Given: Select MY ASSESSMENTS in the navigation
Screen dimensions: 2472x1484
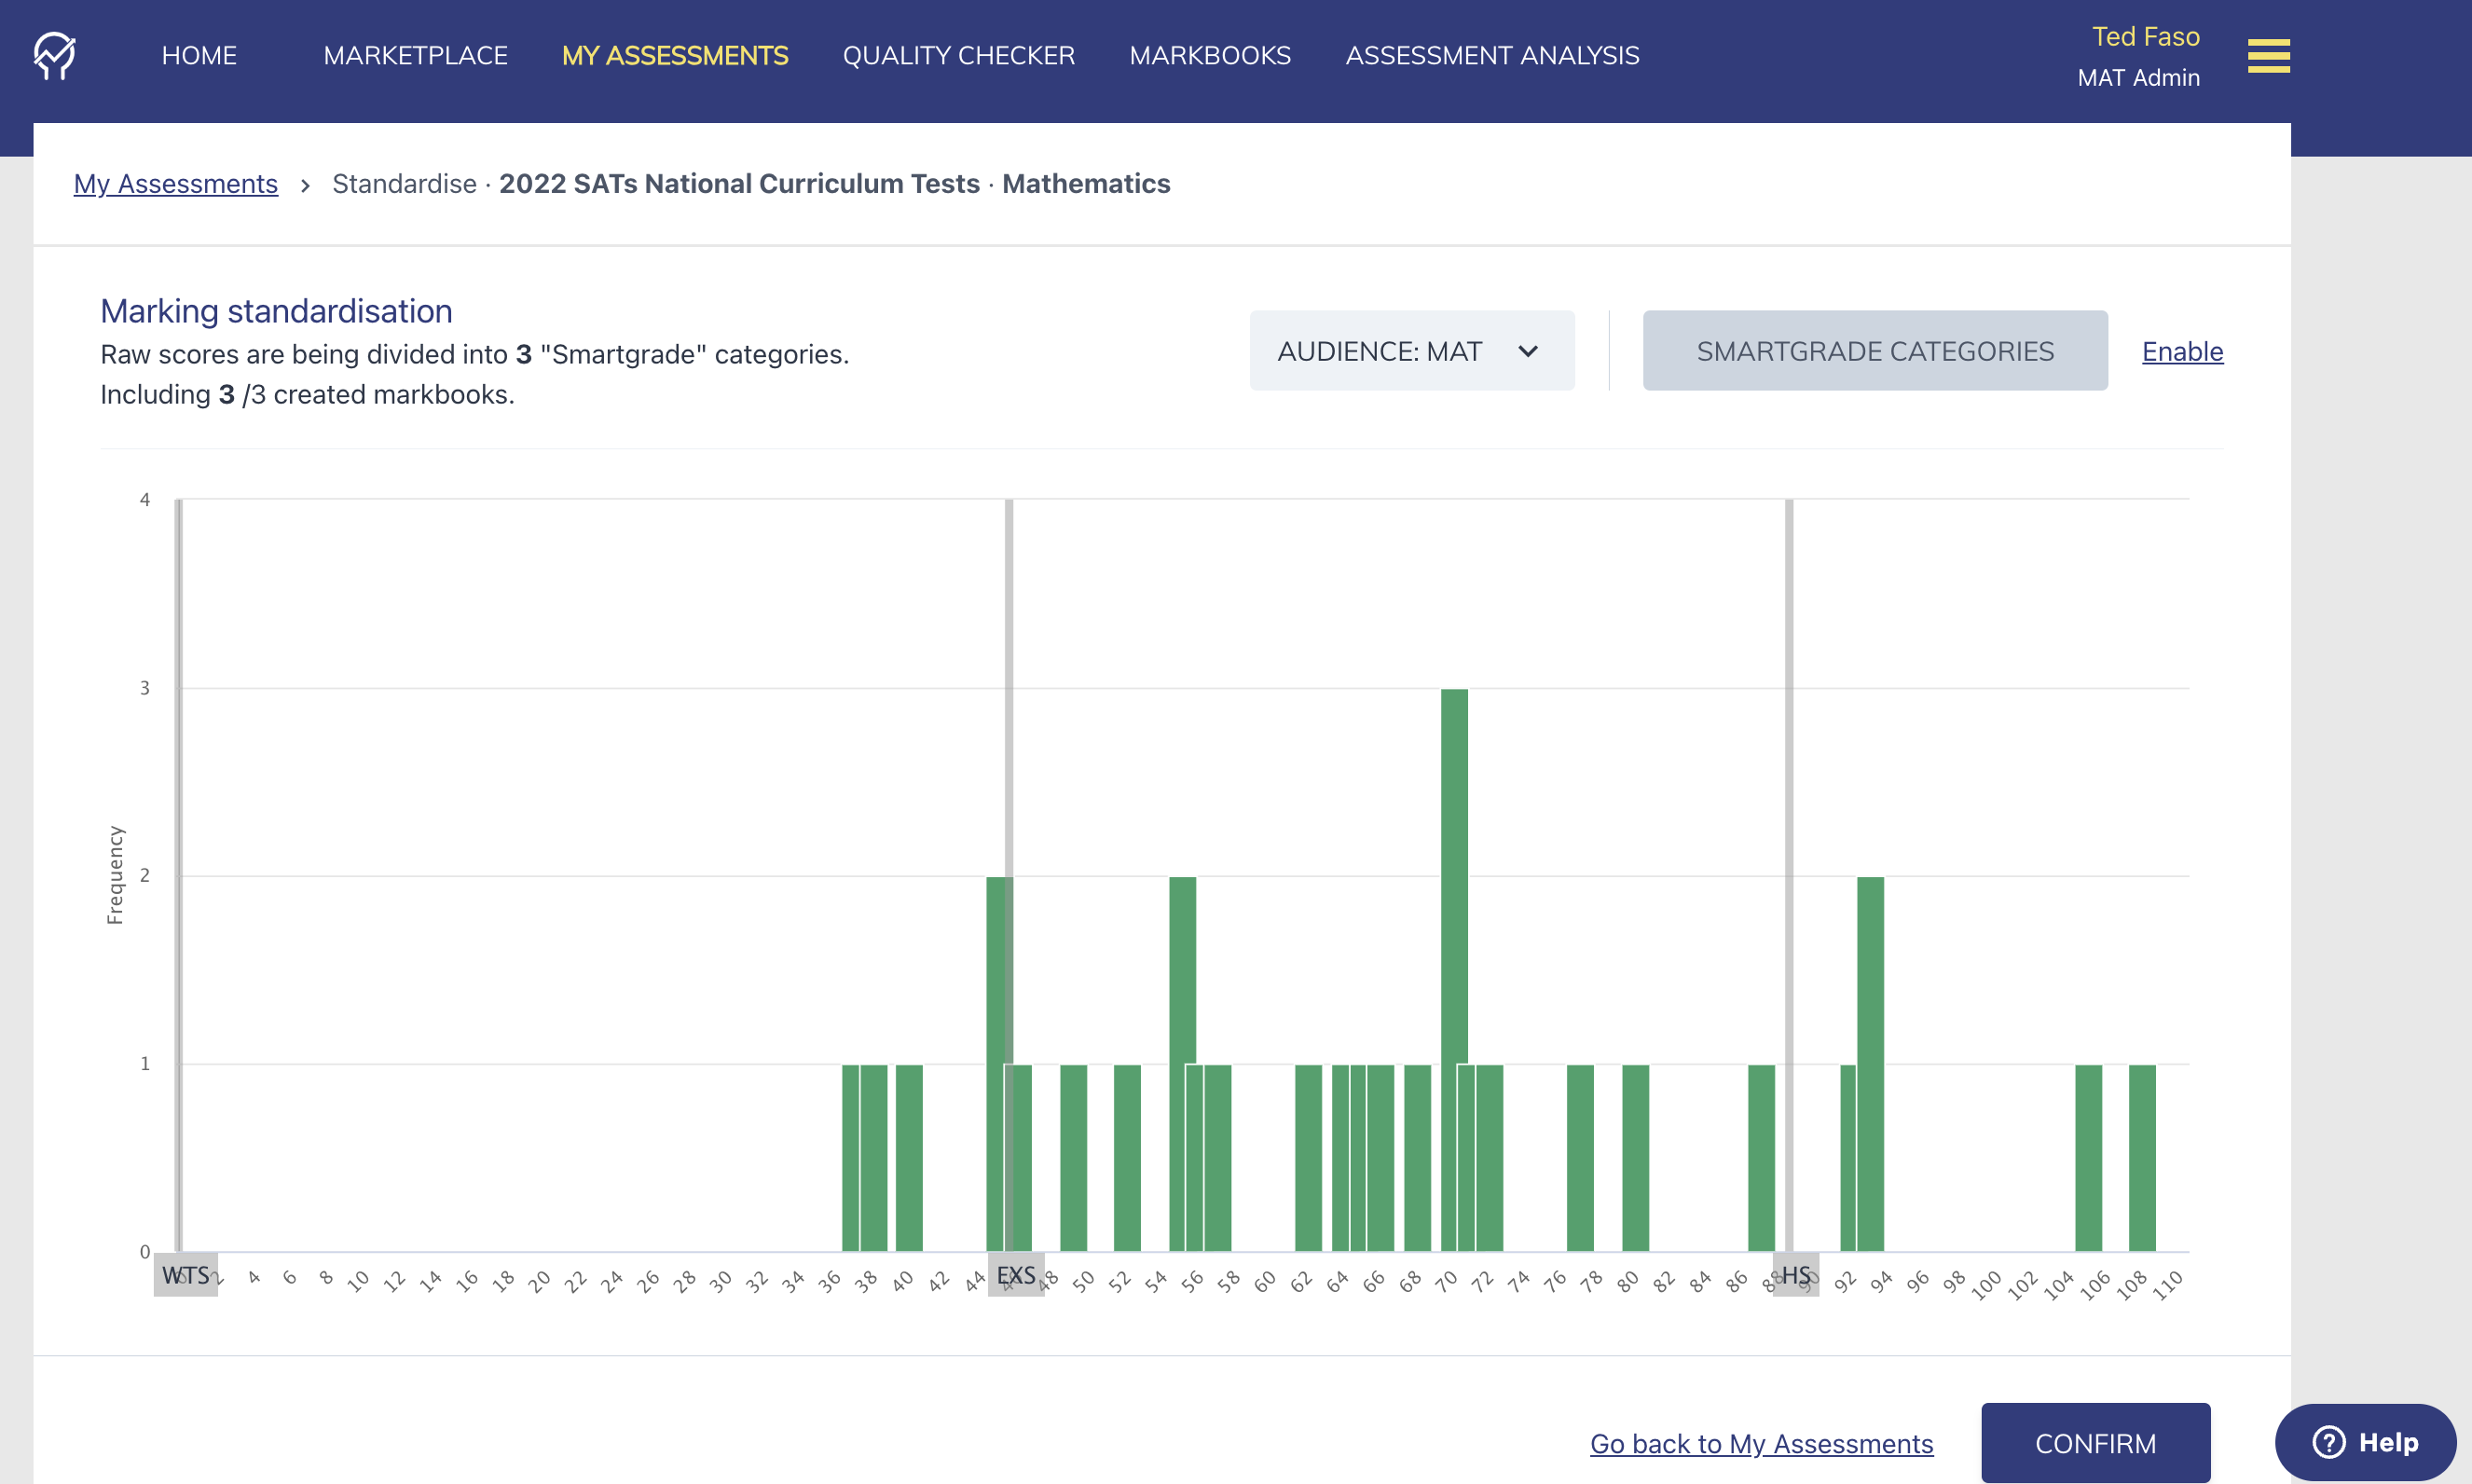Looking at the screenshot, I should pos(675,56).
